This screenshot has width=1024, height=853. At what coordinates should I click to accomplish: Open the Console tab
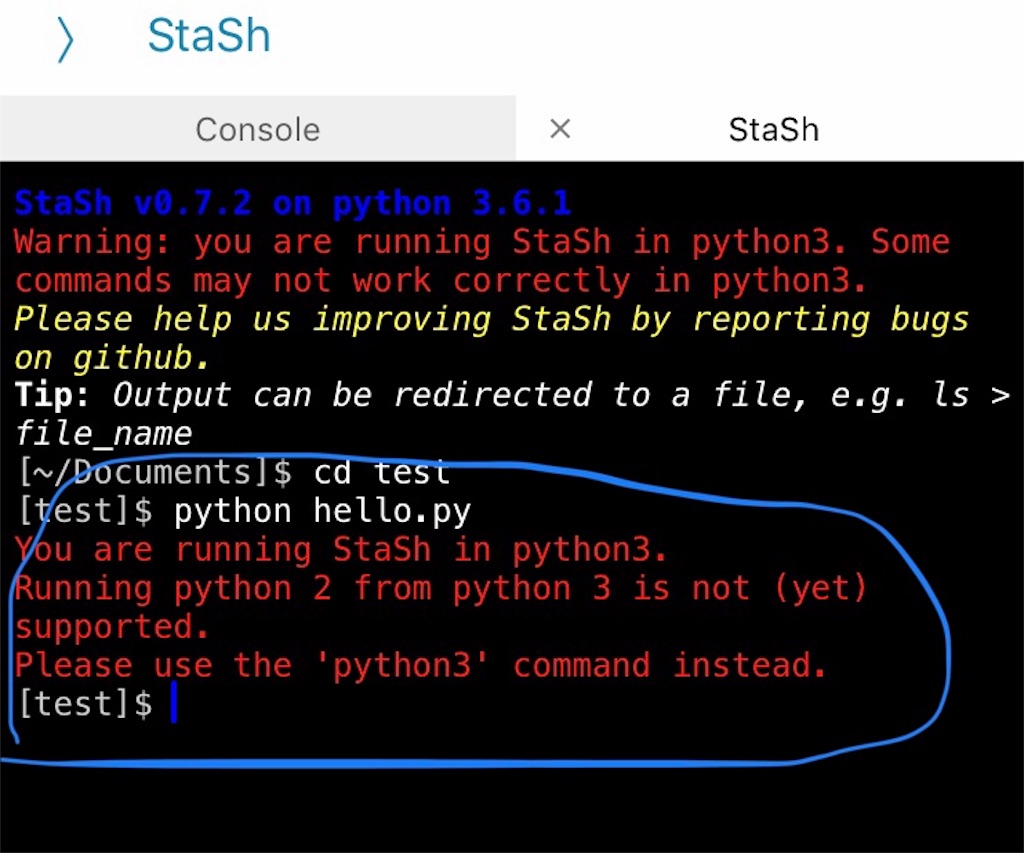click(258, 129)
